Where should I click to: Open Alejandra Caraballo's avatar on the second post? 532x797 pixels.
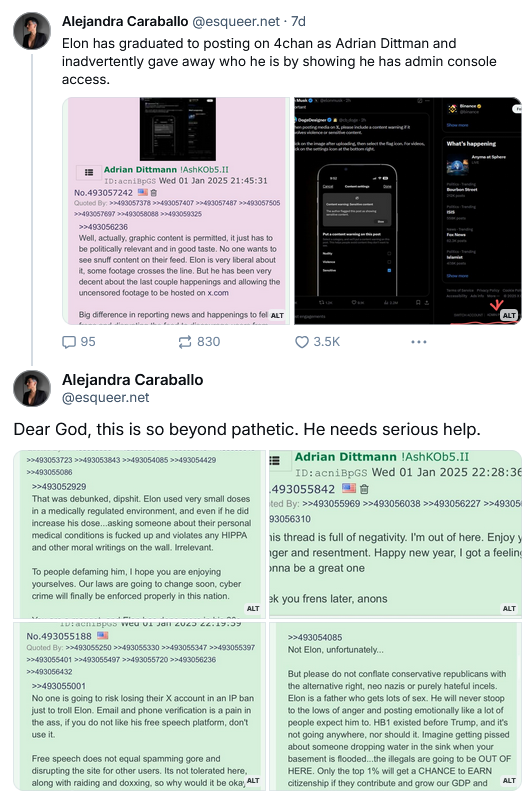pos(32,388)
